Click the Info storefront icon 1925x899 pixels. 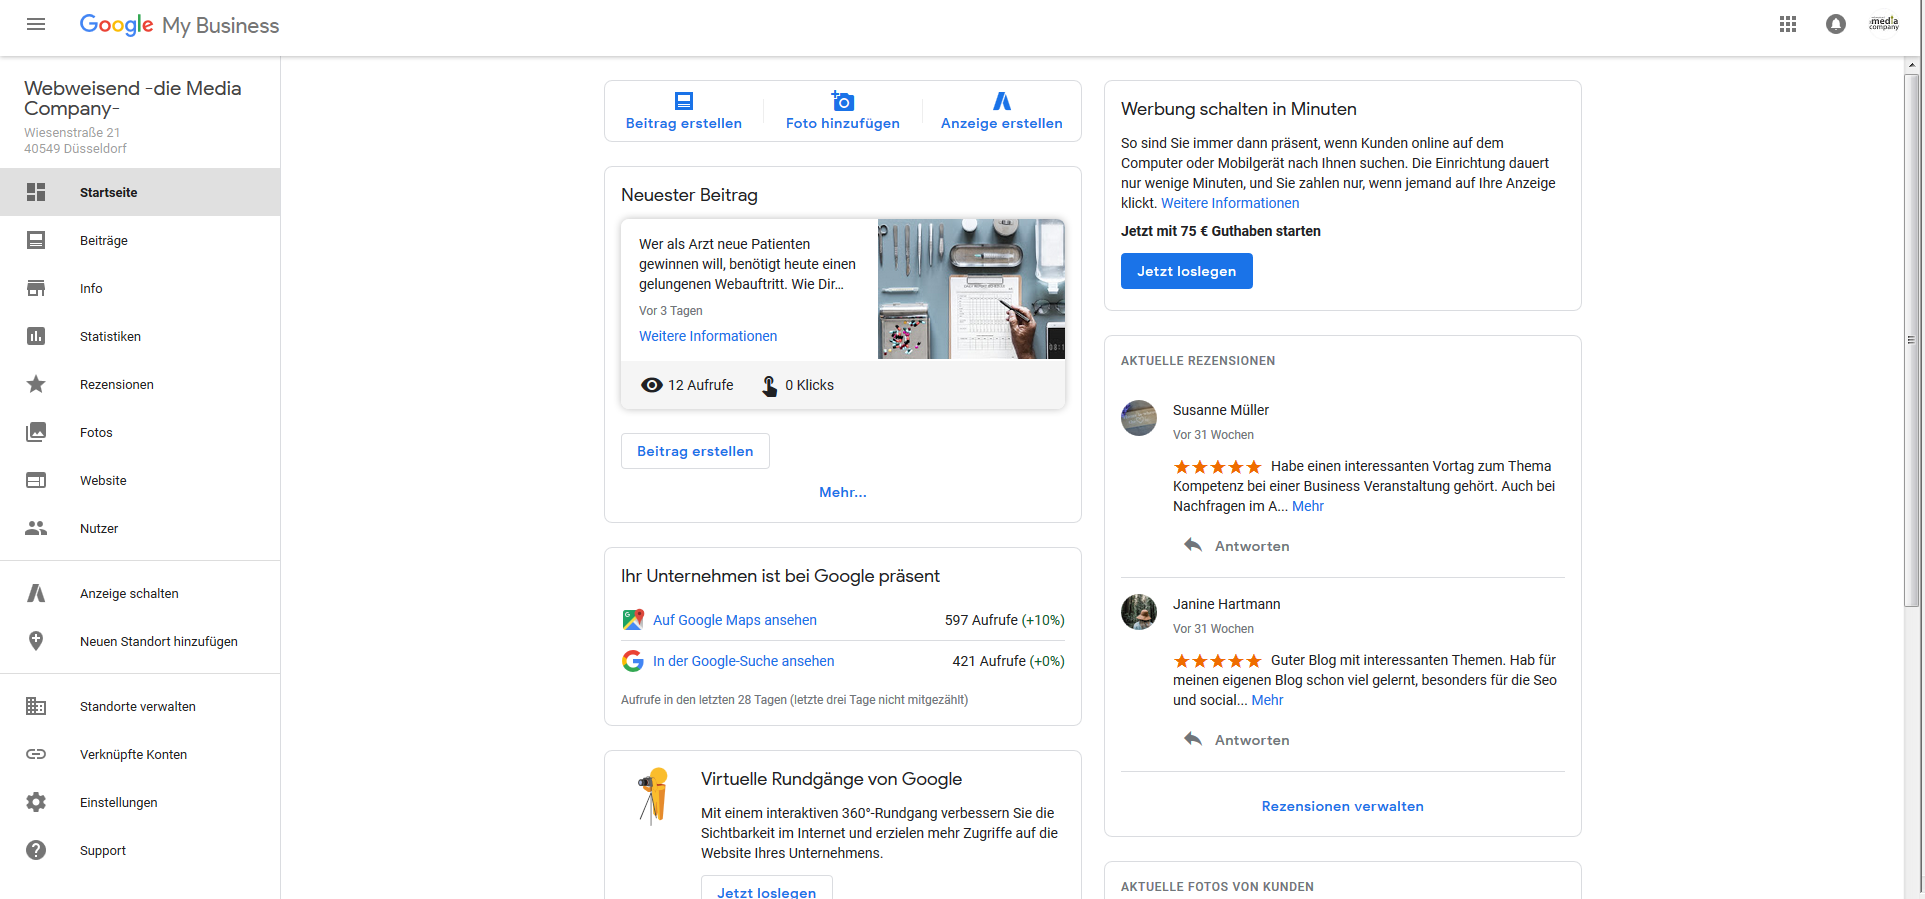tap(36, 288)
